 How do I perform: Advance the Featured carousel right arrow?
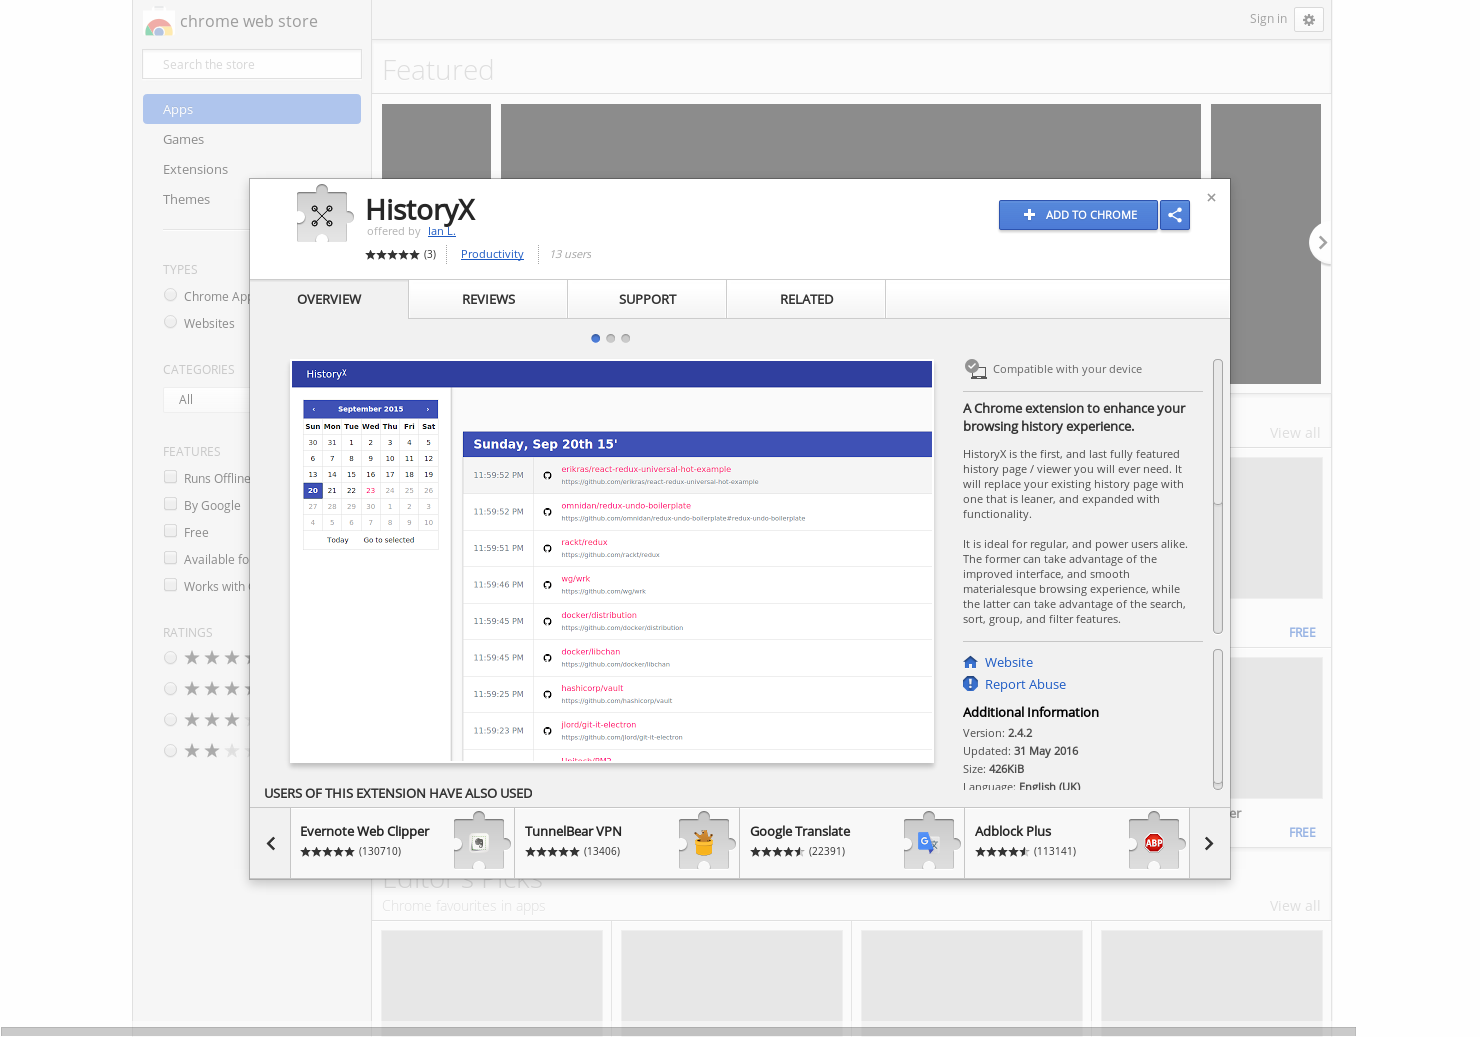pos(1322,243)
